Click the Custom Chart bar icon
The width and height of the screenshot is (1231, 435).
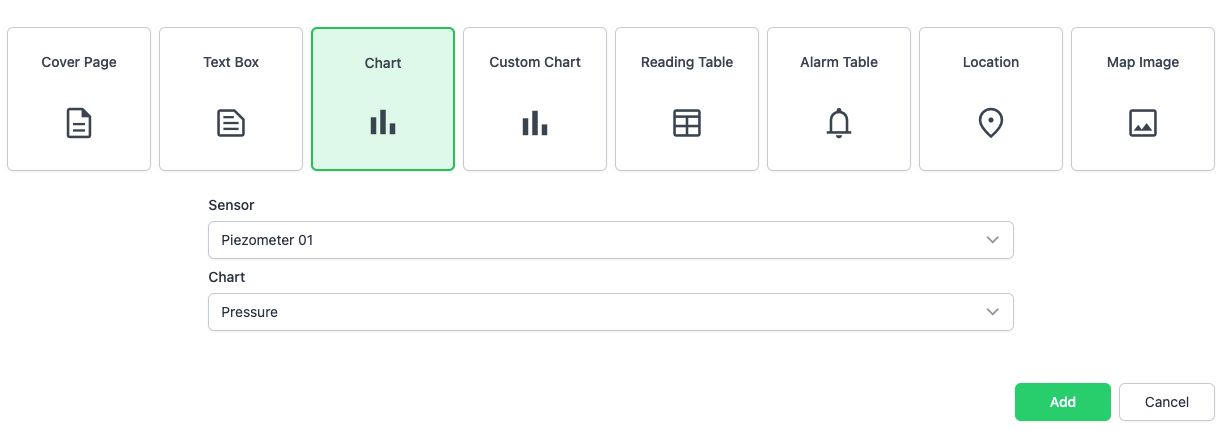coord(535,123)
